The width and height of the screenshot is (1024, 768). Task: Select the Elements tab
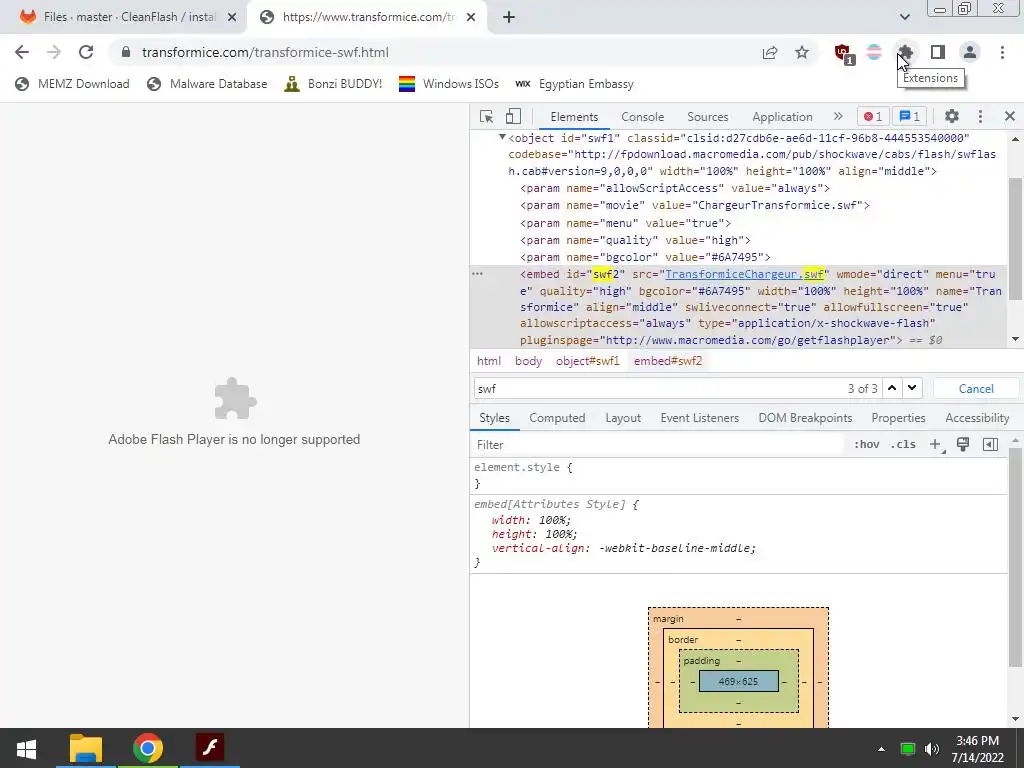[574, 117]
